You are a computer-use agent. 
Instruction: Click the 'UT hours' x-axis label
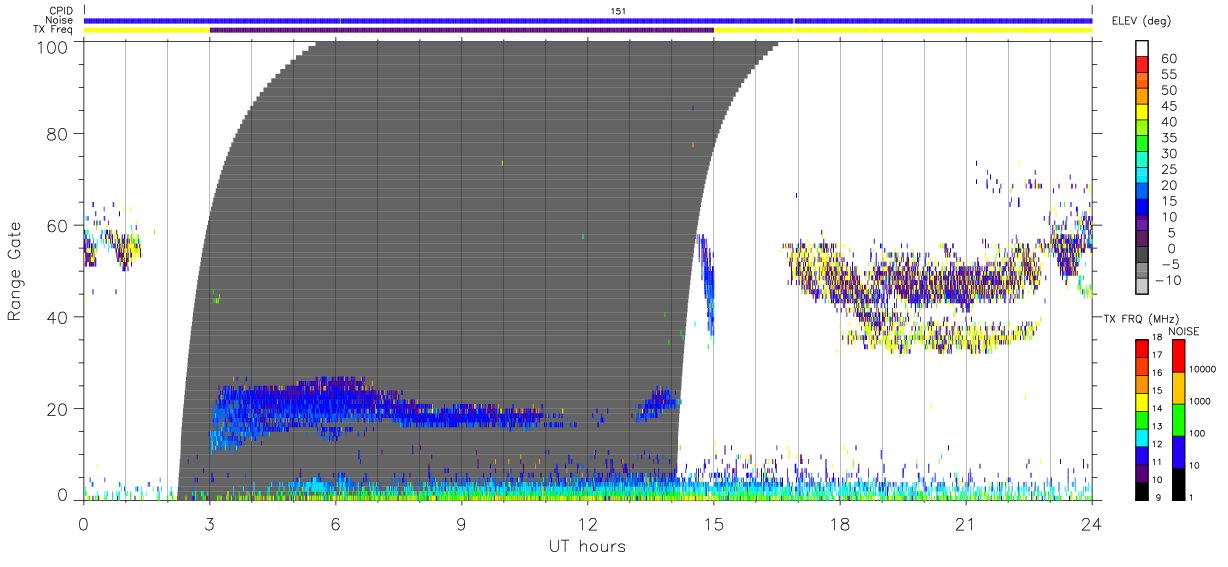coord(587,546)
